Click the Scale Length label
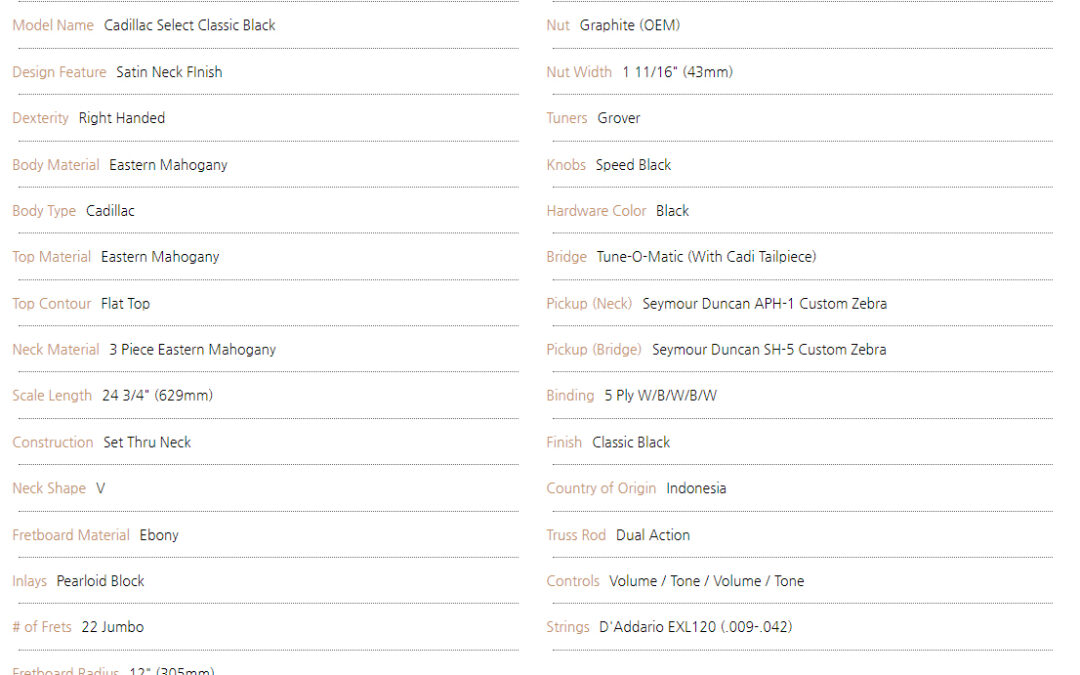Image resolution: width=1080 pixels, height=675 pixels. [52, 396]
